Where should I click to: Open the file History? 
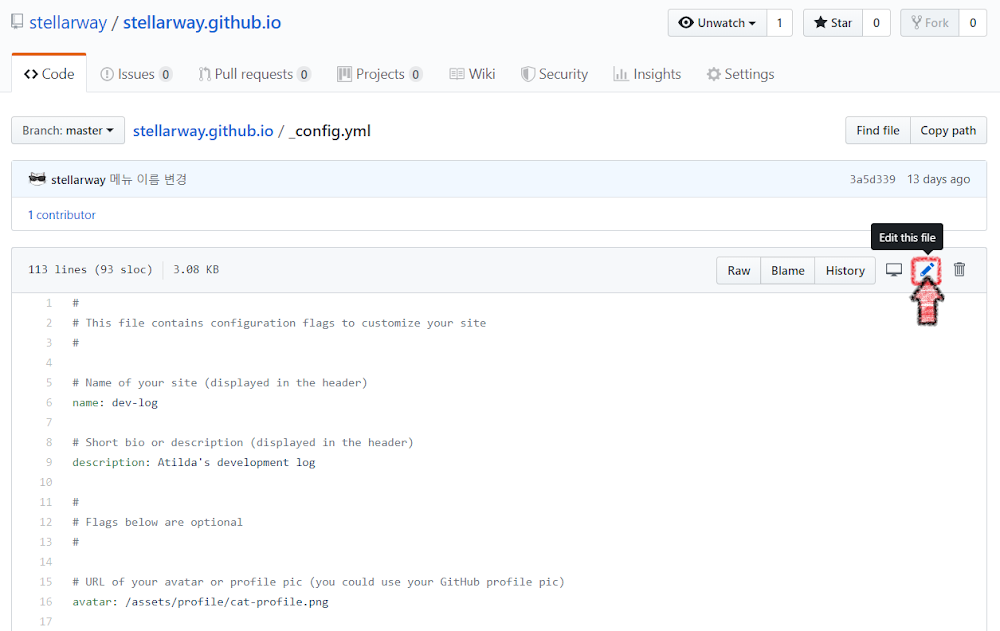845,271
